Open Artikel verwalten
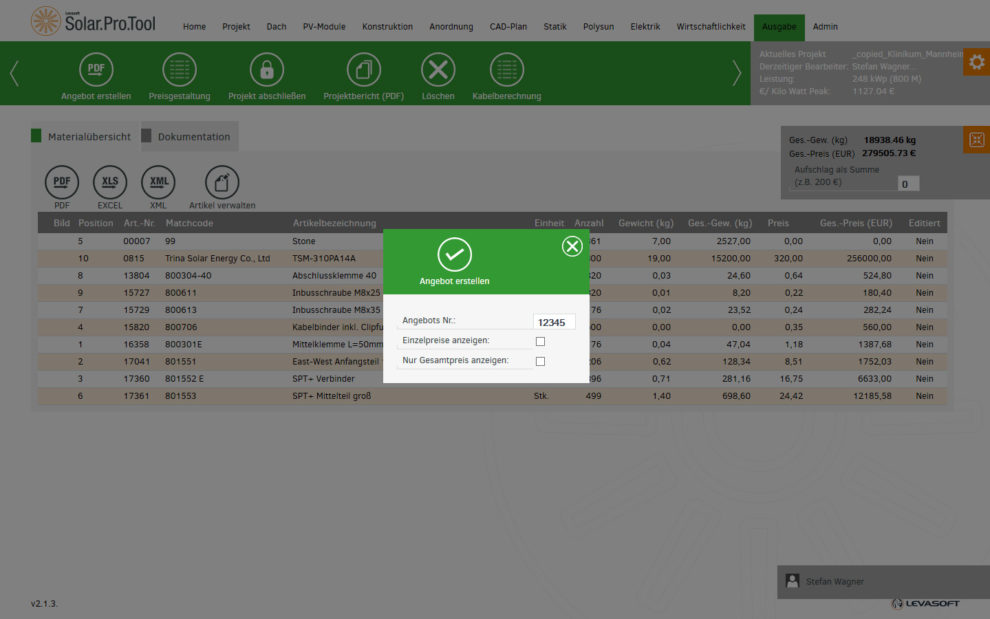 click(222, 182)
